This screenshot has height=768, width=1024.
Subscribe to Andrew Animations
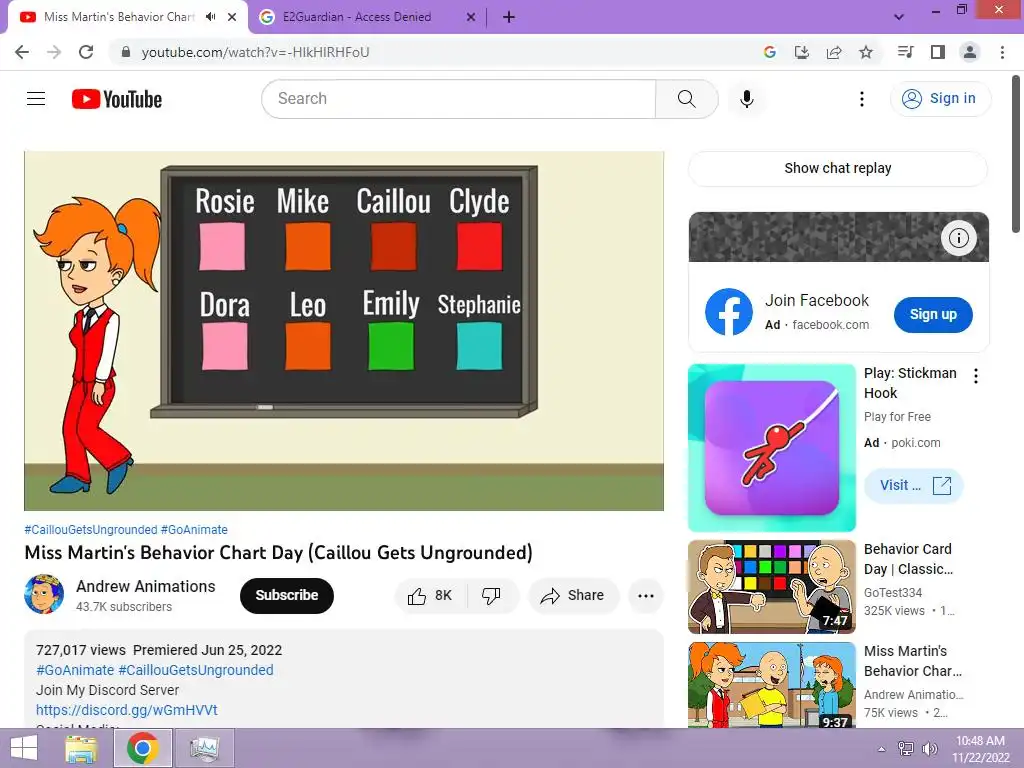click(287, 595)
